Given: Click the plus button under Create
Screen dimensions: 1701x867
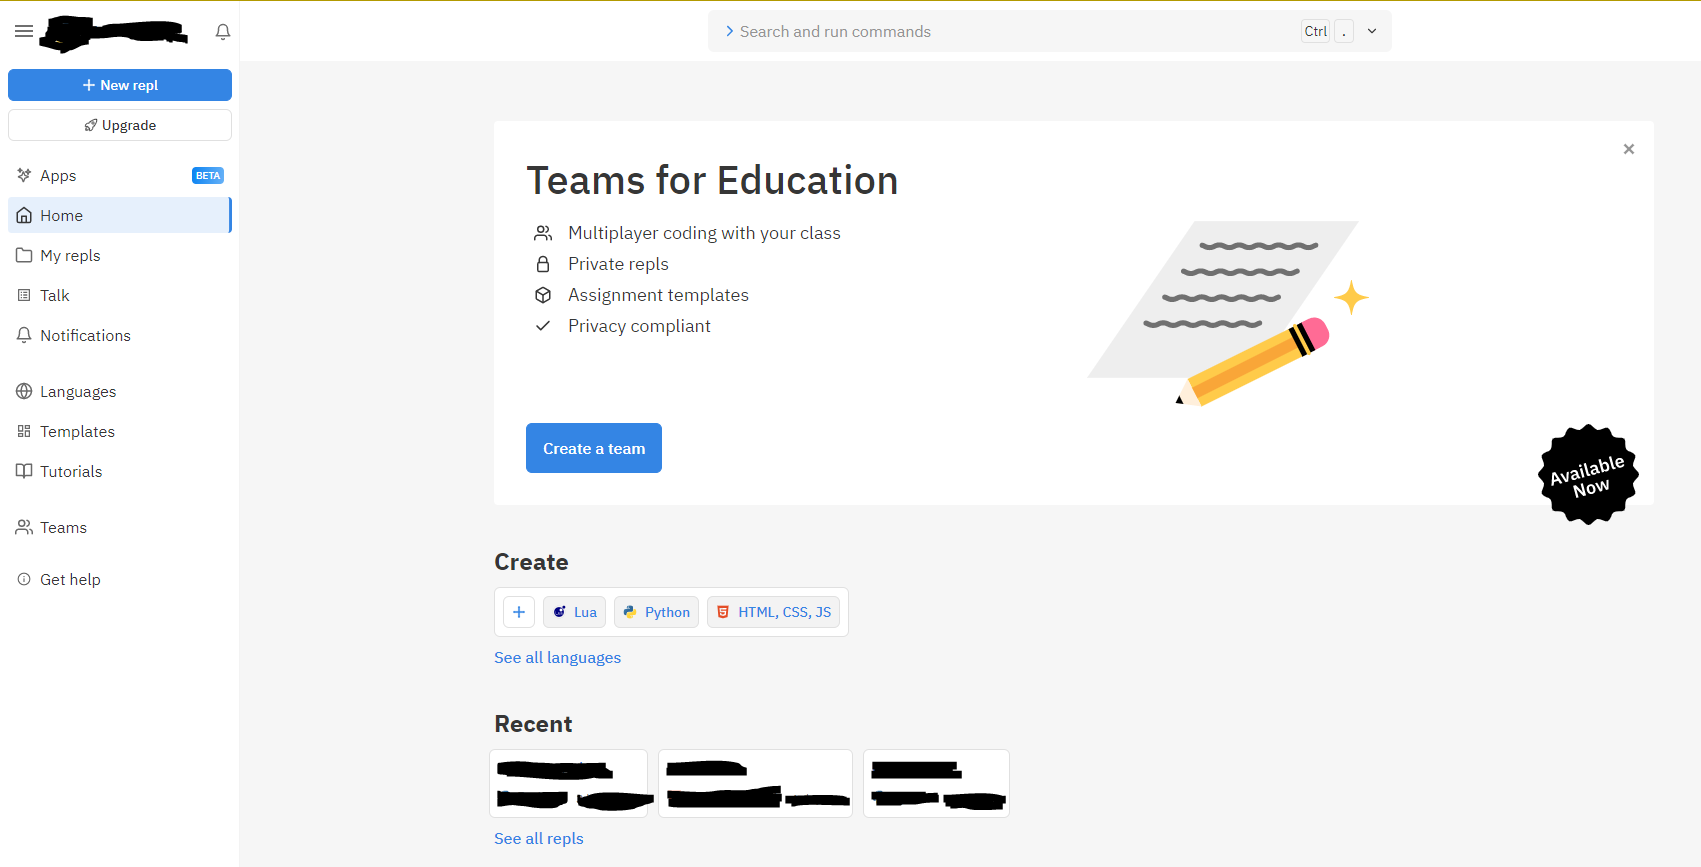Looking at the screenshot, I should point(519,612).
